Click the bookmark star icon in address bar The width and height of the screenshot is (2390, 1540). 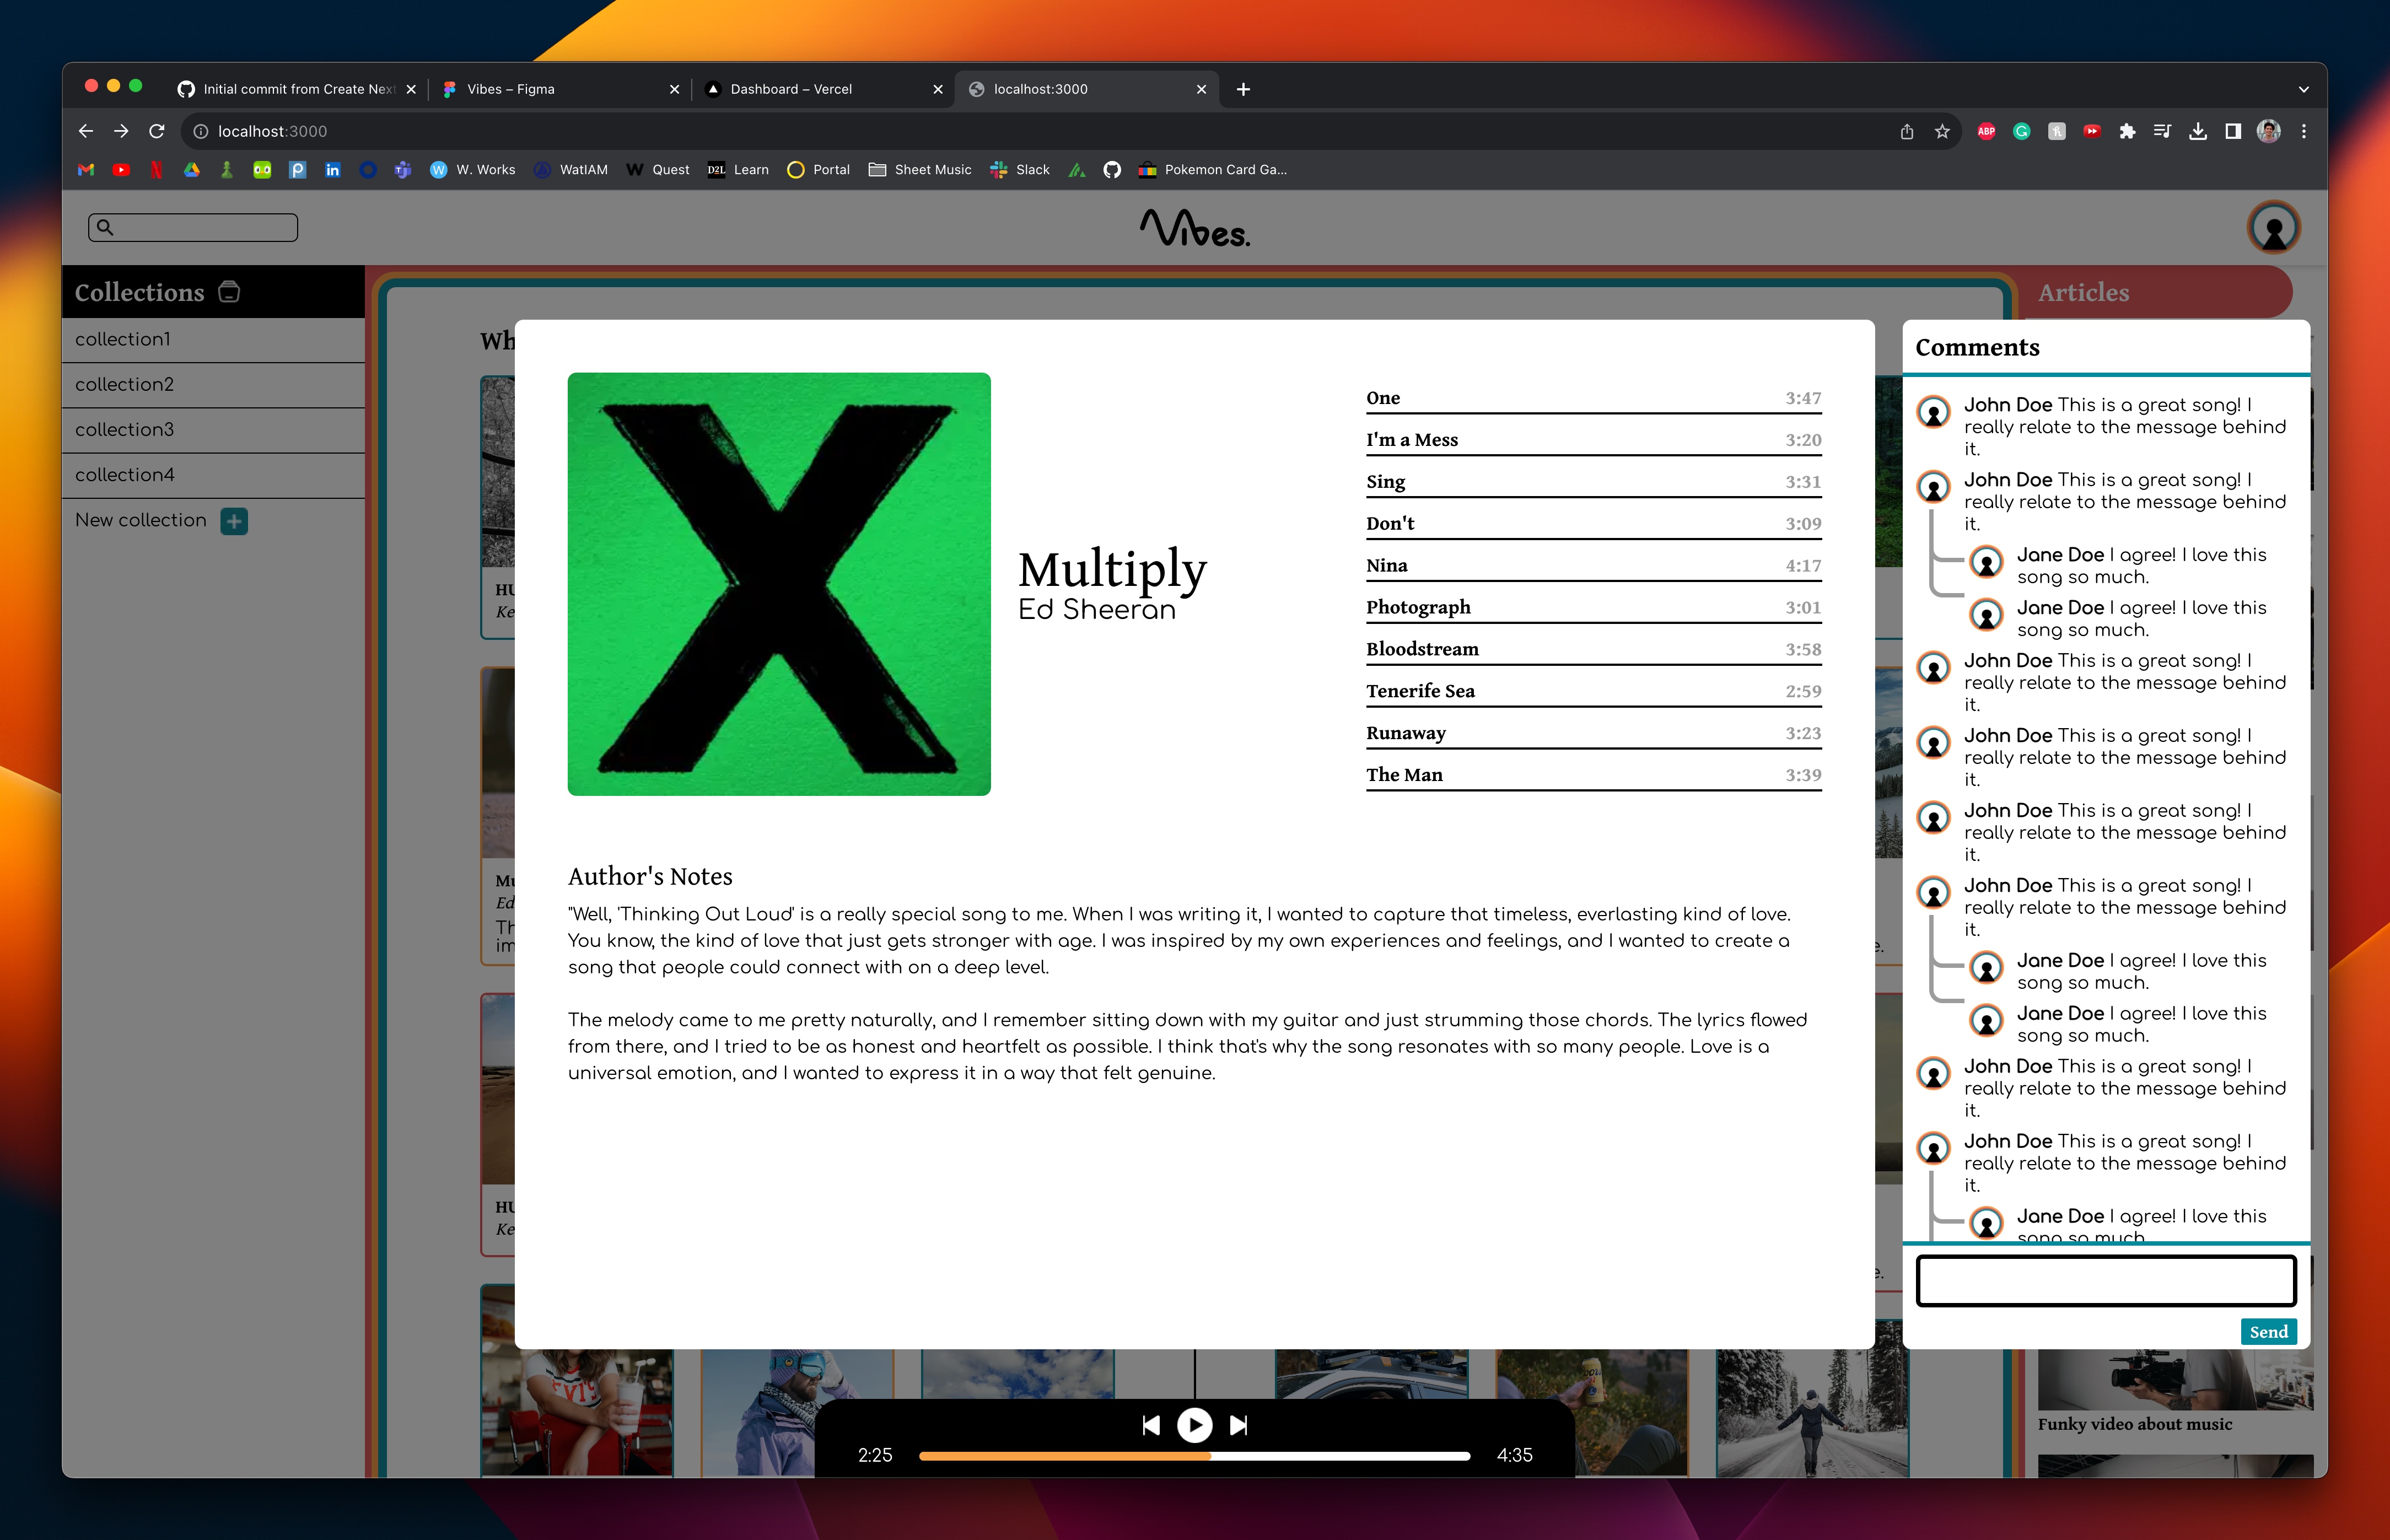(x=1942, y=131)
